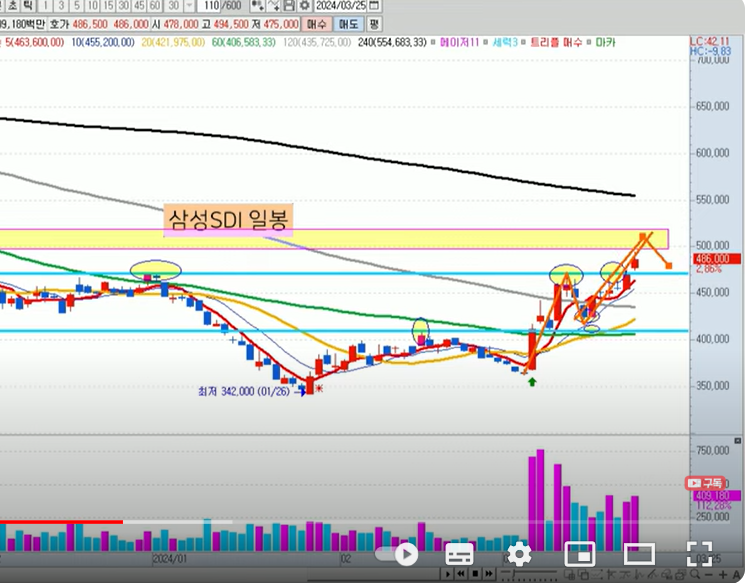Click the date field showing 2024/03/25
747x583 pixels.
(341, 5)
